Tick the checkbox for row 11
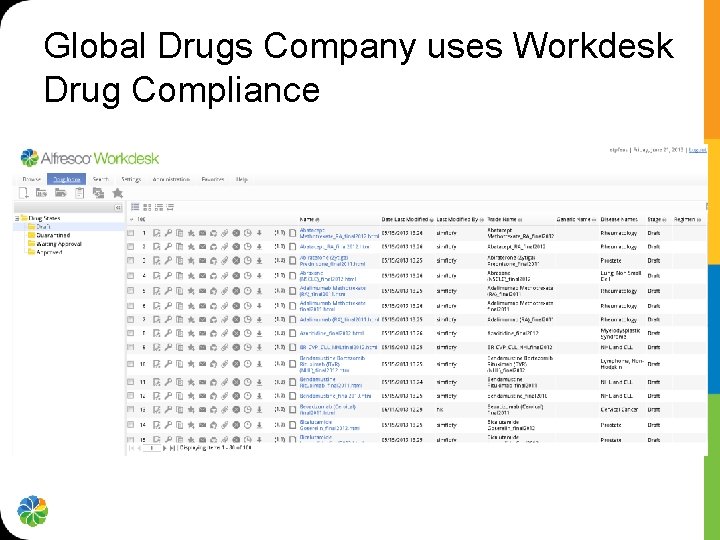 coord(131,382)
